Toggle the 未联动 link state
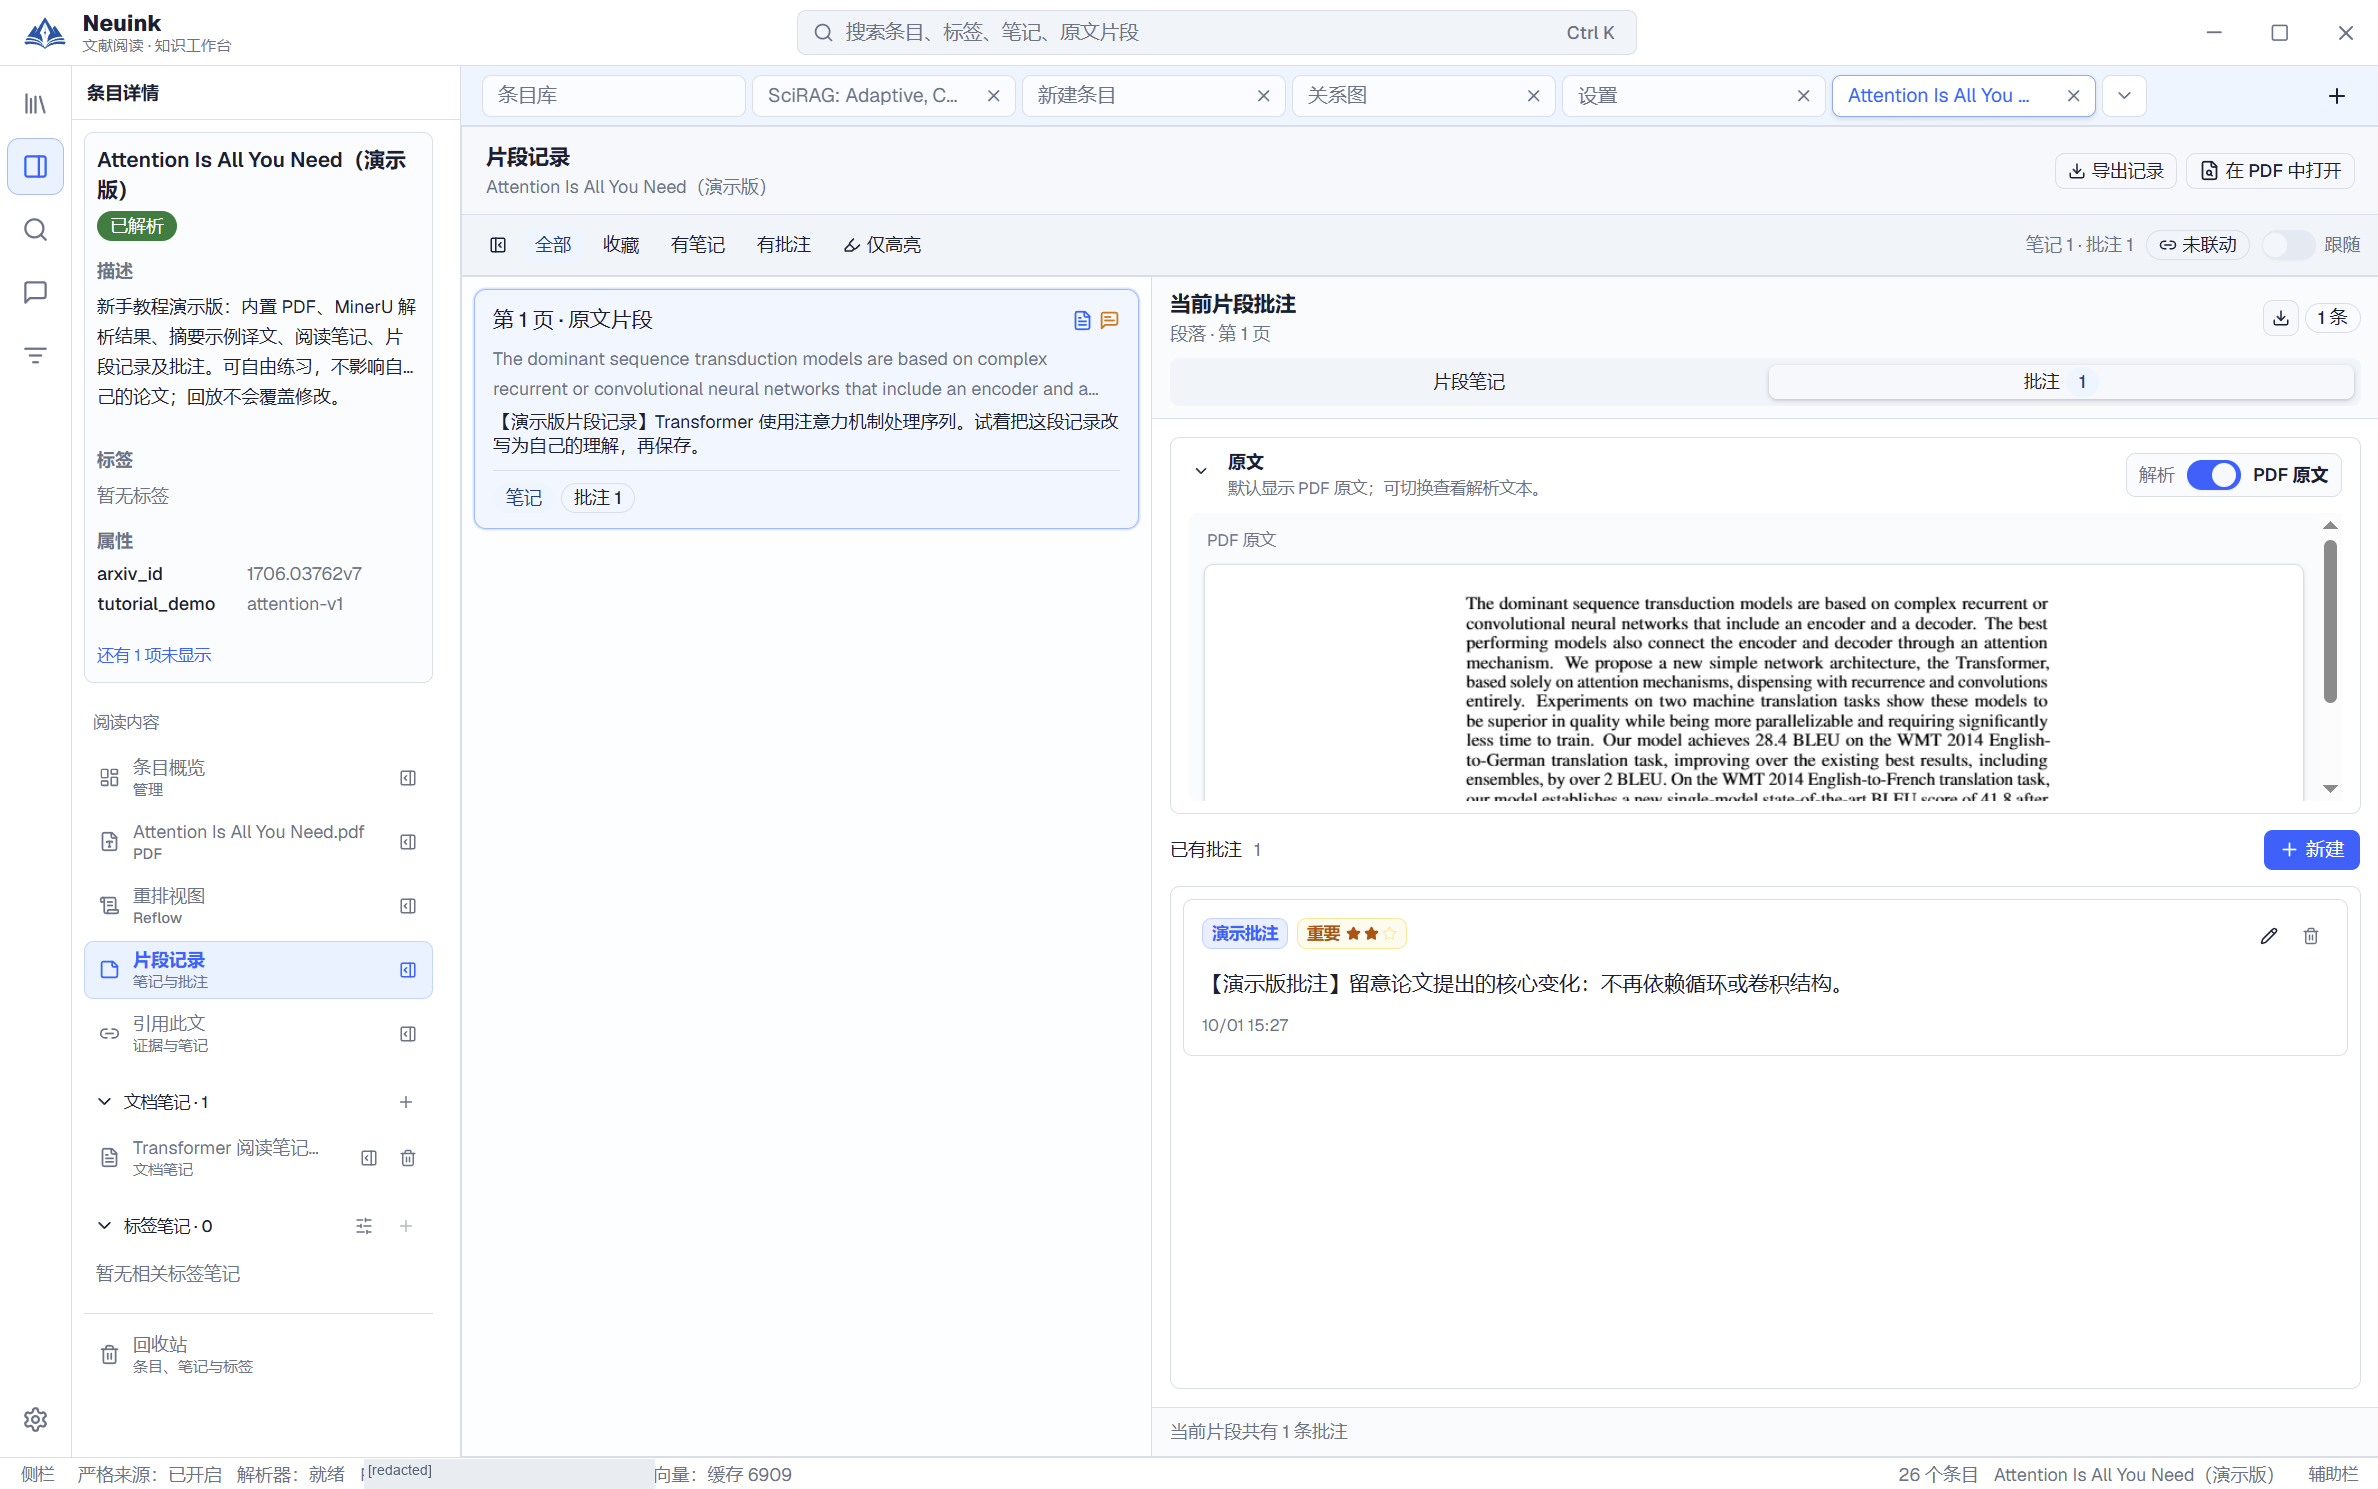The height and width of the screenshot is (1489, 2378). (2198, 245)
